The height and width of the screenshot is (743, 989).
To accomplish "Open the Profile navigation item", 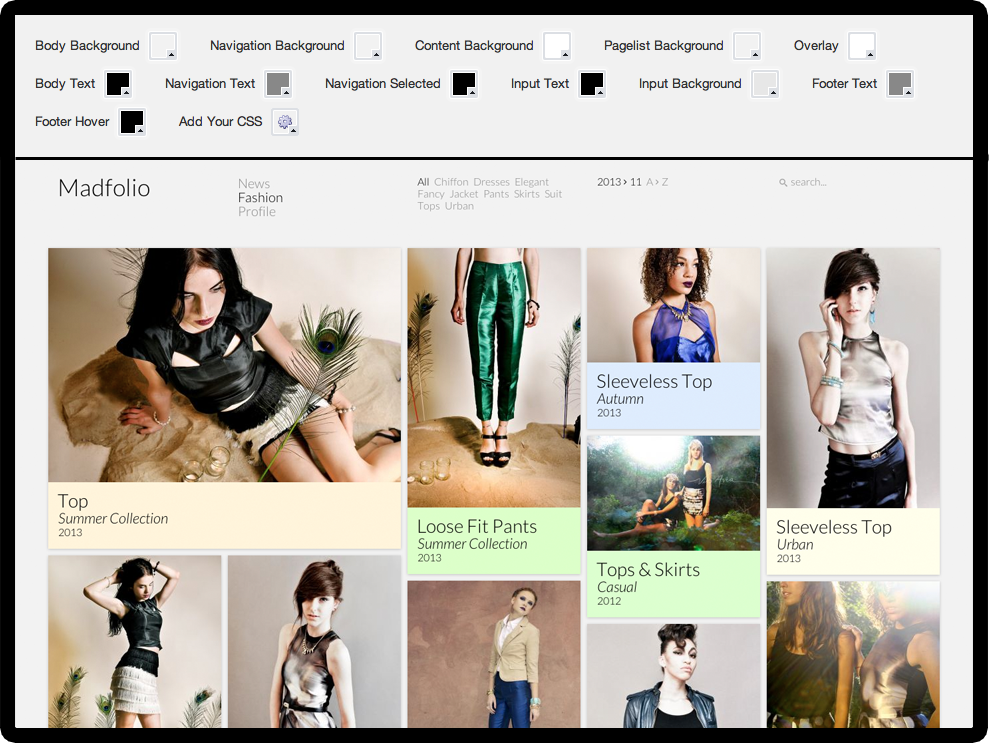I will coord(257,212).
